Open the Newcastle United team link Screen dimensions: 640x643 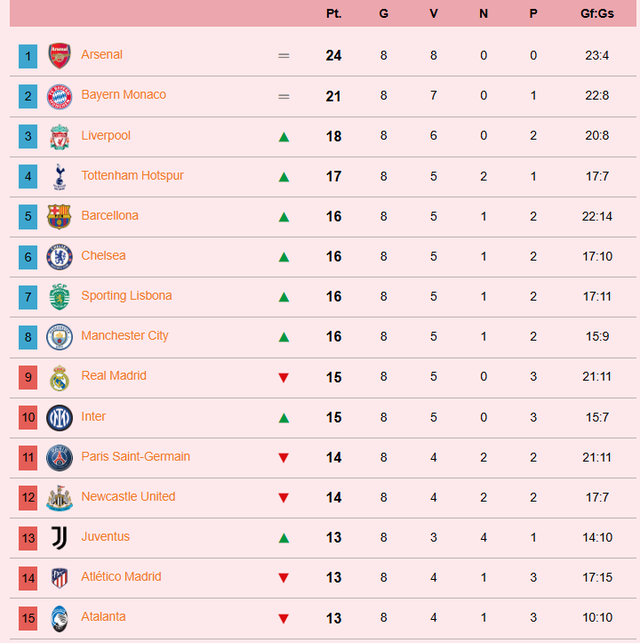pos(128,497)
